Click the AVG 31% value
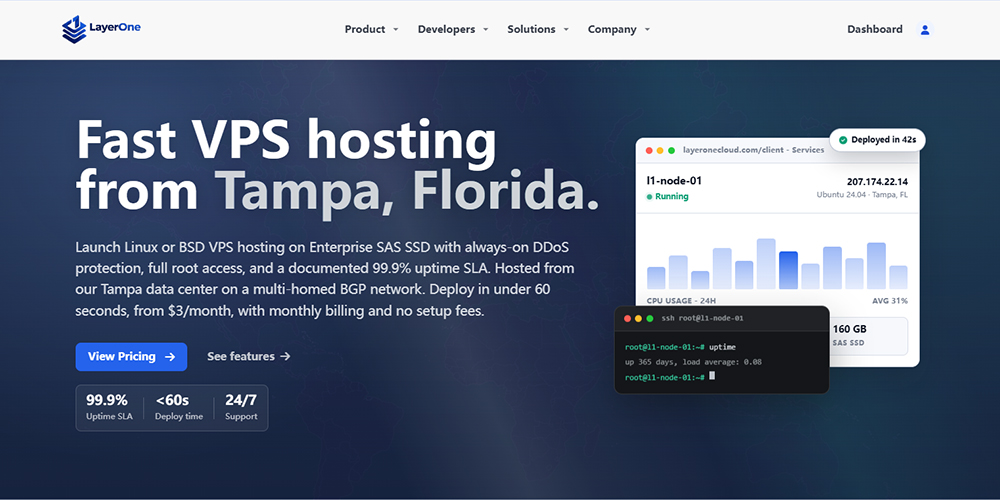Screen dimensions: 1000x500 [x=890, y=300]
